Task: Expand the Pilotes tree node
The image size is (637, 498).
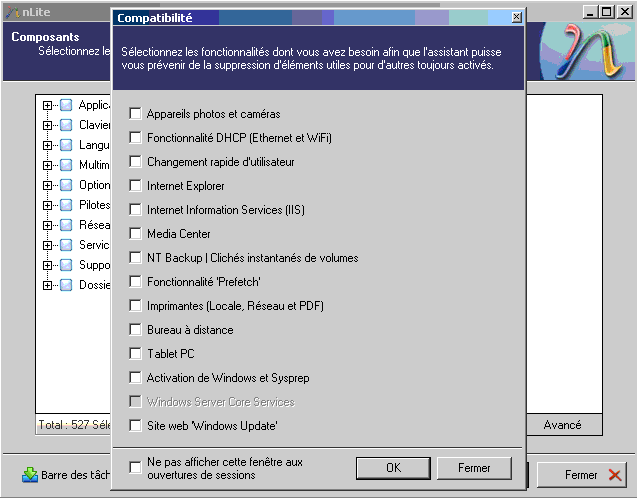Action: tap(48, 205)
